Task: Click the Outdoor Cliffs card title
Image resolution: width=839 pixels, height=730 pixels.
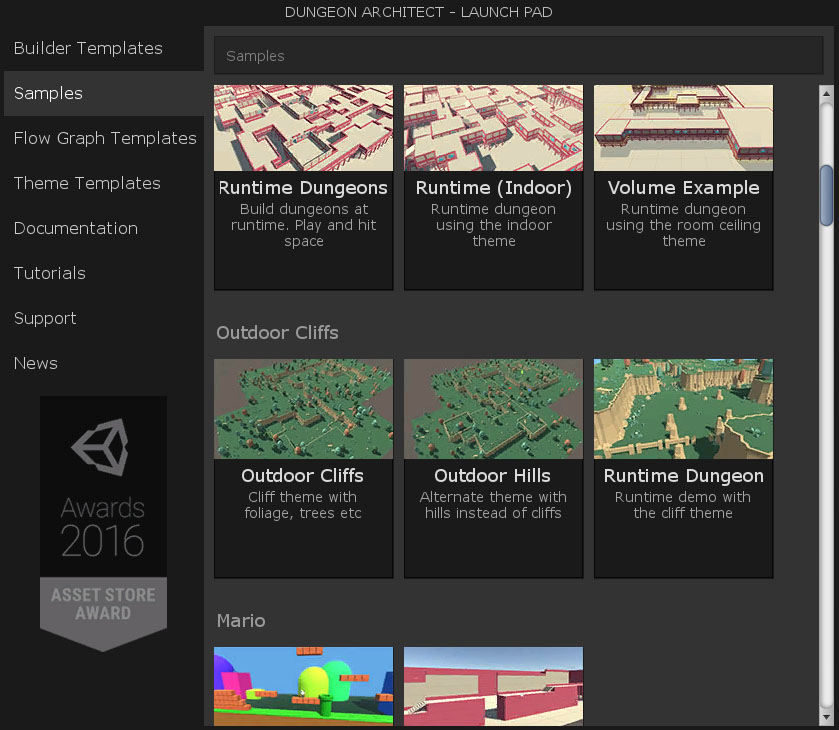Action: (302, 476)
